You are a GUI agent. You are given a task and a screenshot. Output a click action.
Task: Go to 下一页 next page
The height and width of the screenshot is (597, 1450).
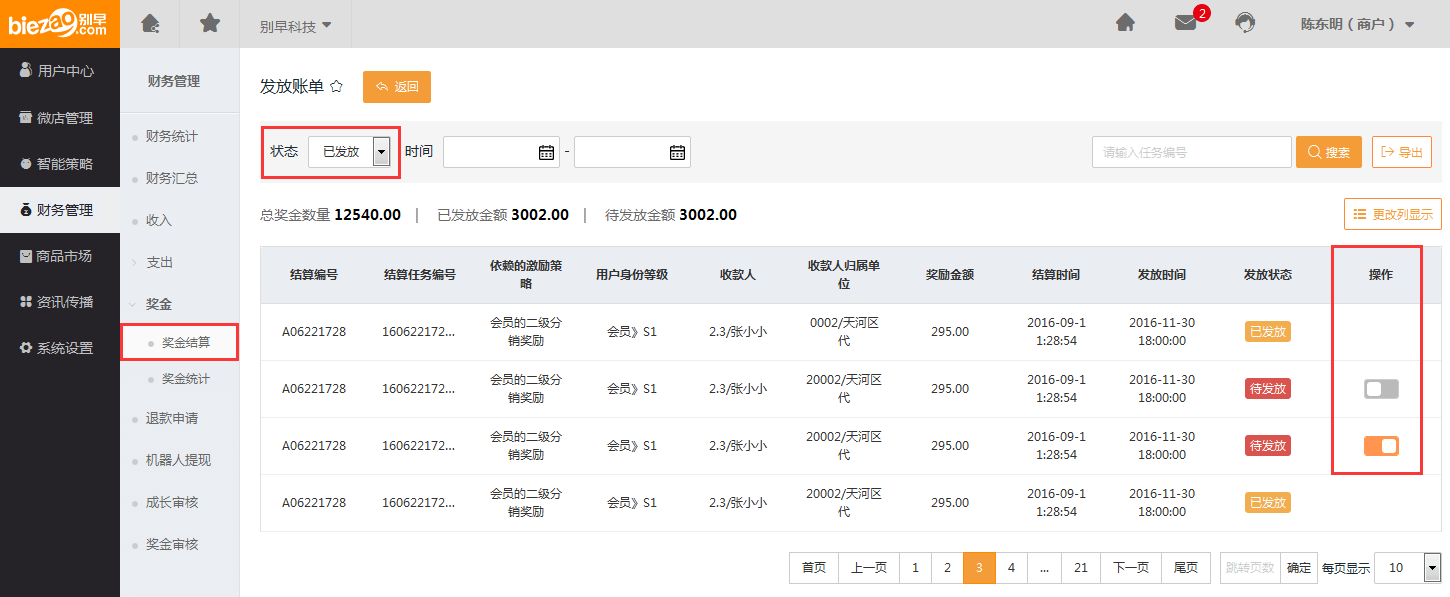coord(1131,567)
